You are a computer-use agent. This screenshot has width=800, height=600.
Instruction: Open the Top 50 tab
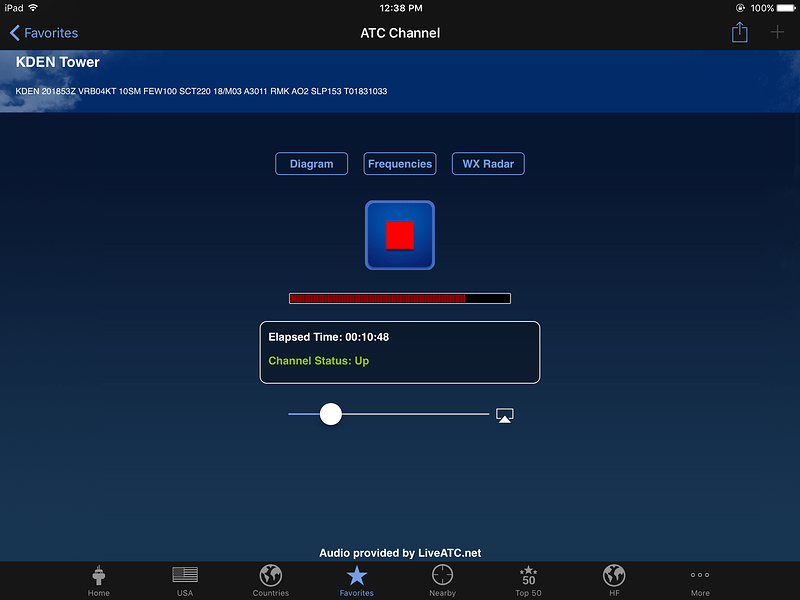[528, 581]
